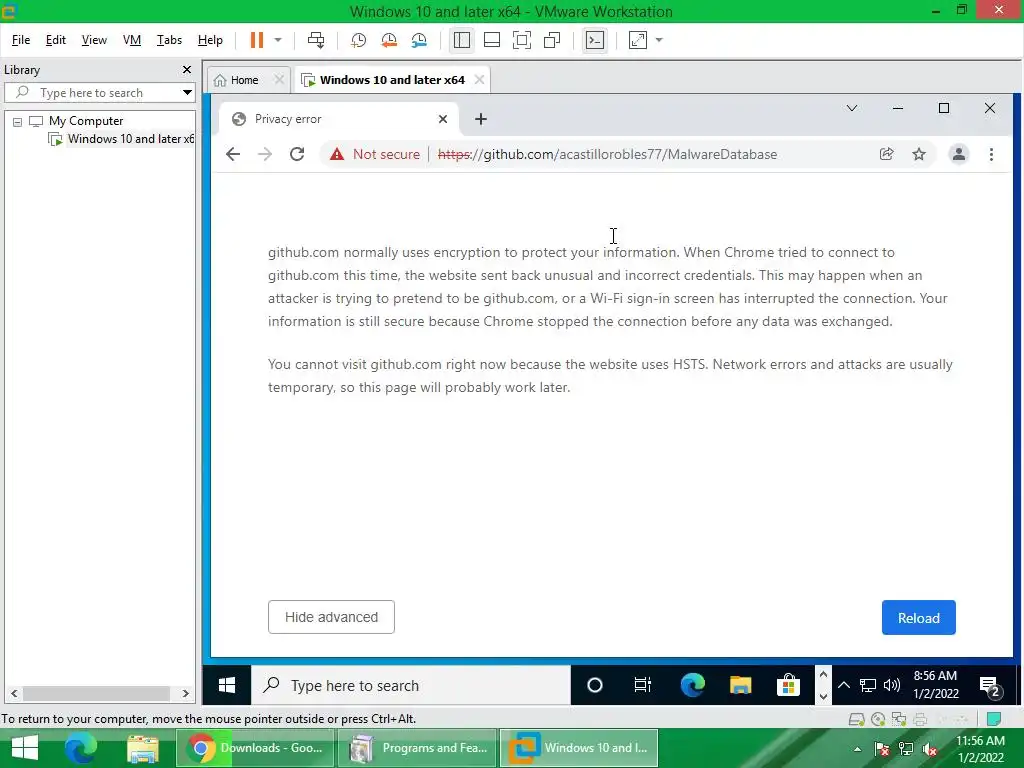Screen dimensions: 1024x768
Task: Open the File menu
Action: click(21, 40)
